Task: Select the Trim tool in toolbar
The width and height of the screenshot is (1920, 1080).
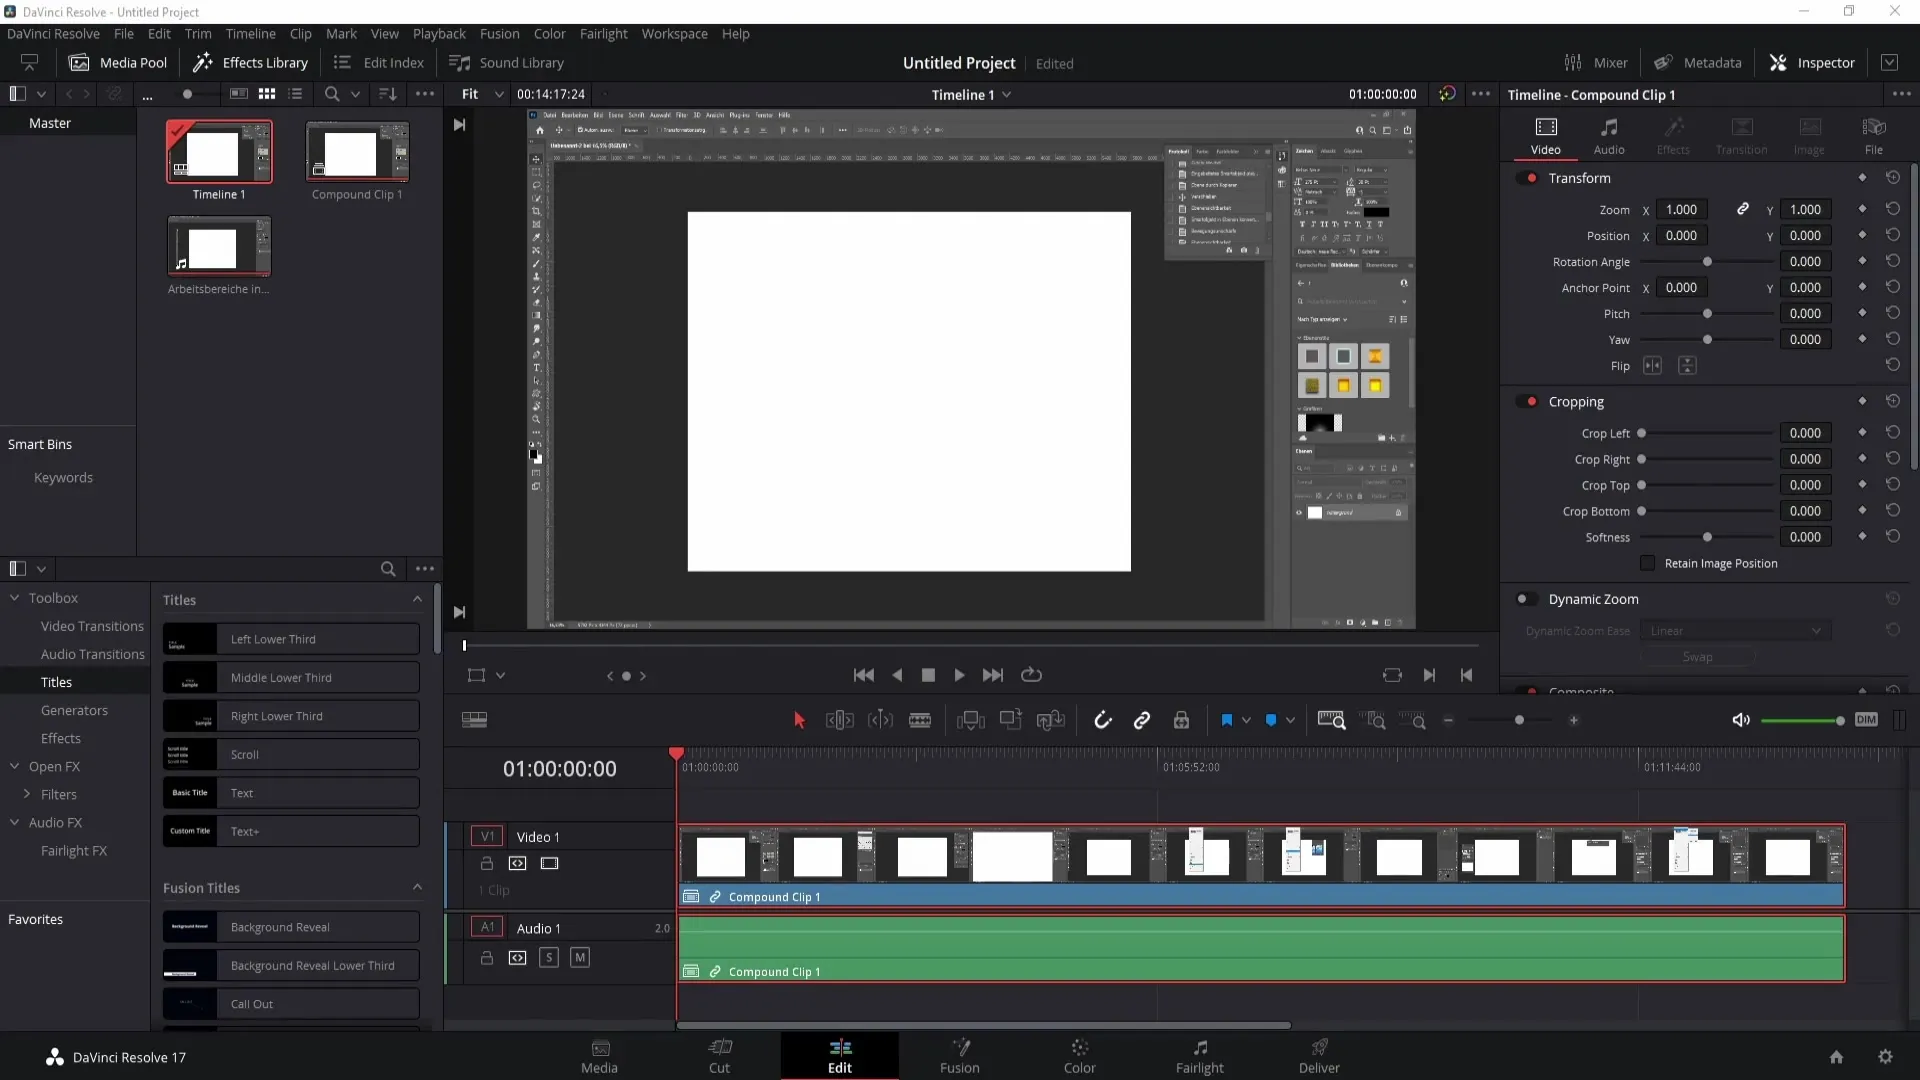Action: click(840, 719)
